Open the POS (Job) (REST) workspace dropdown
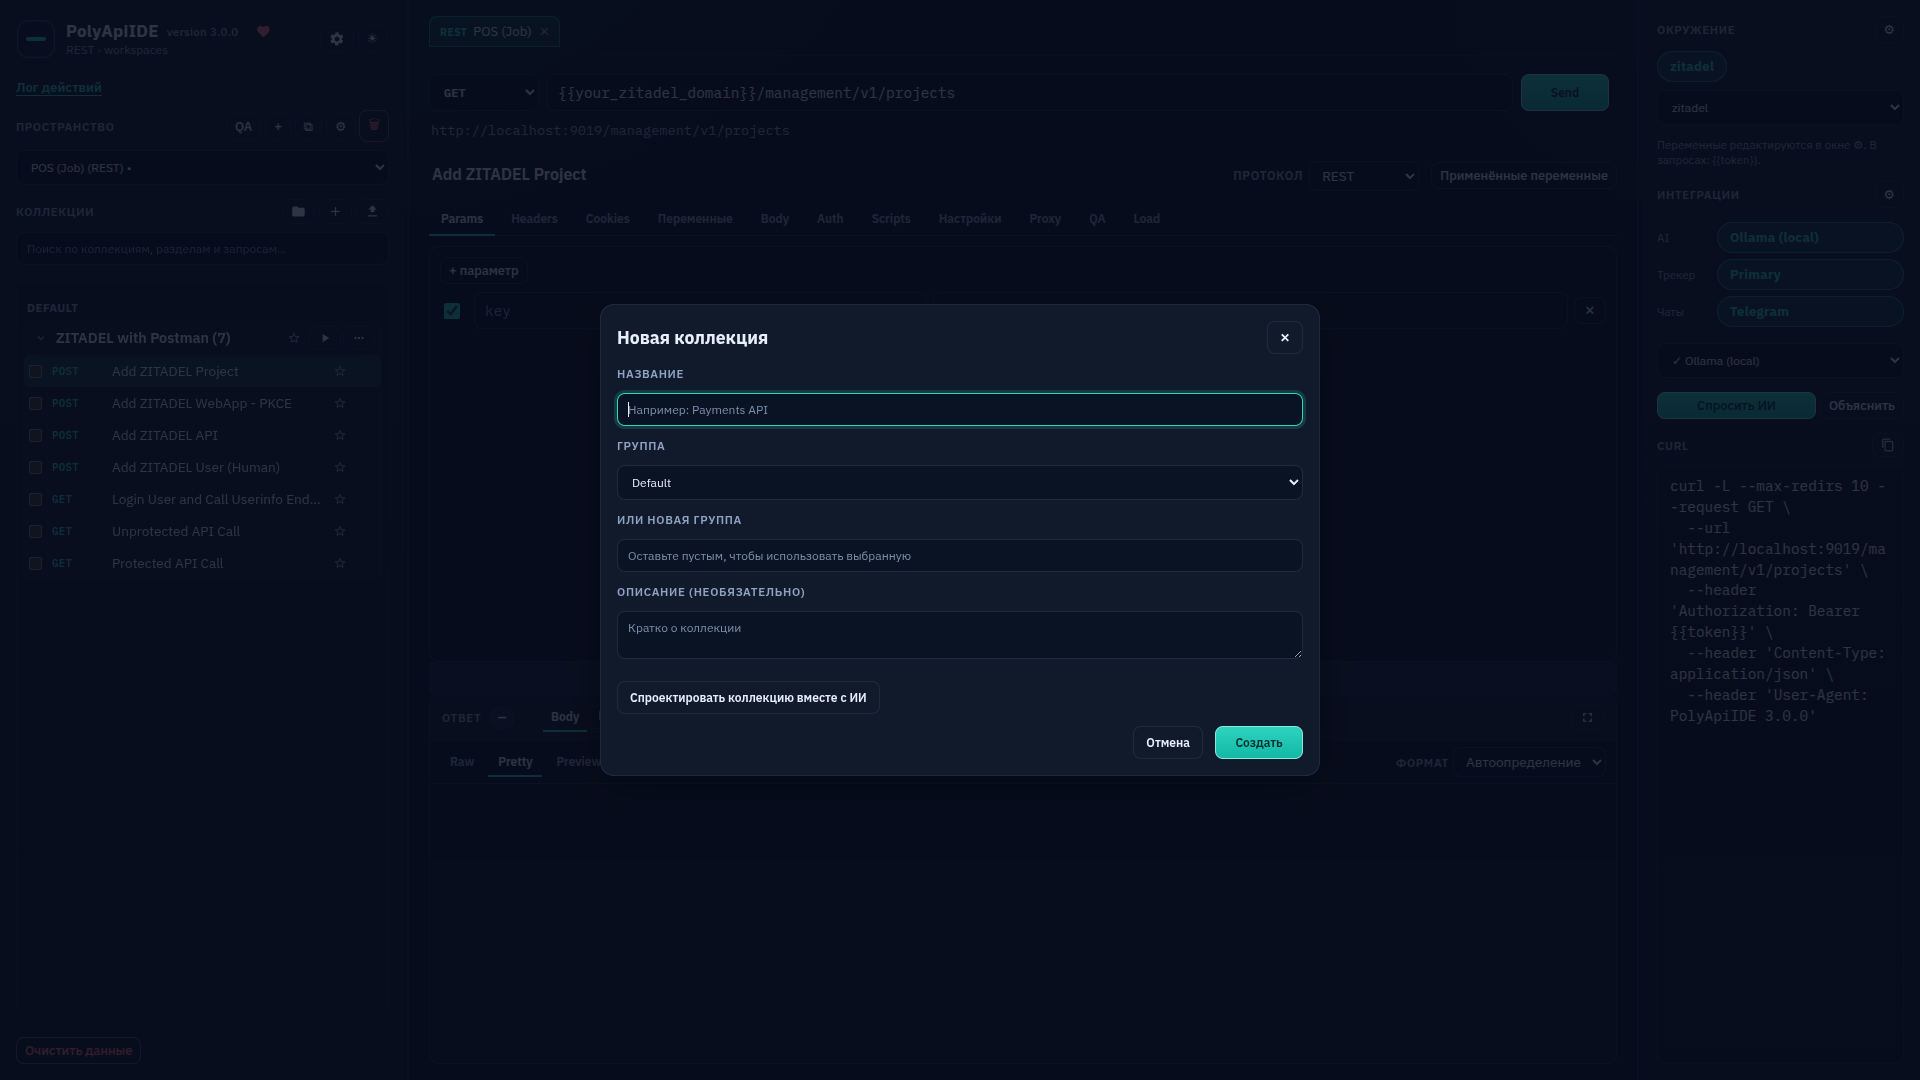1920x1080 pixels. 203,168
